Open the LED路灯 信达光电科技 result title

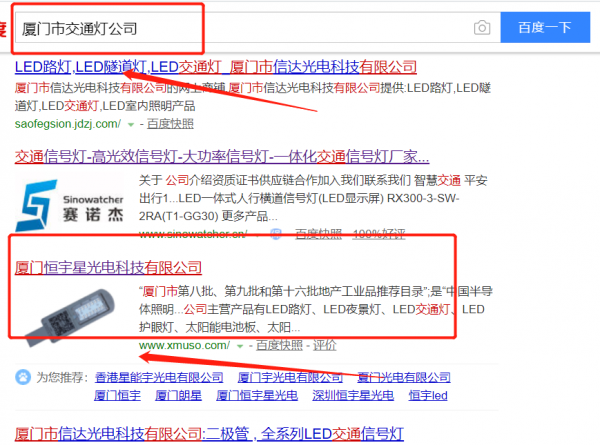coord(215,67)
